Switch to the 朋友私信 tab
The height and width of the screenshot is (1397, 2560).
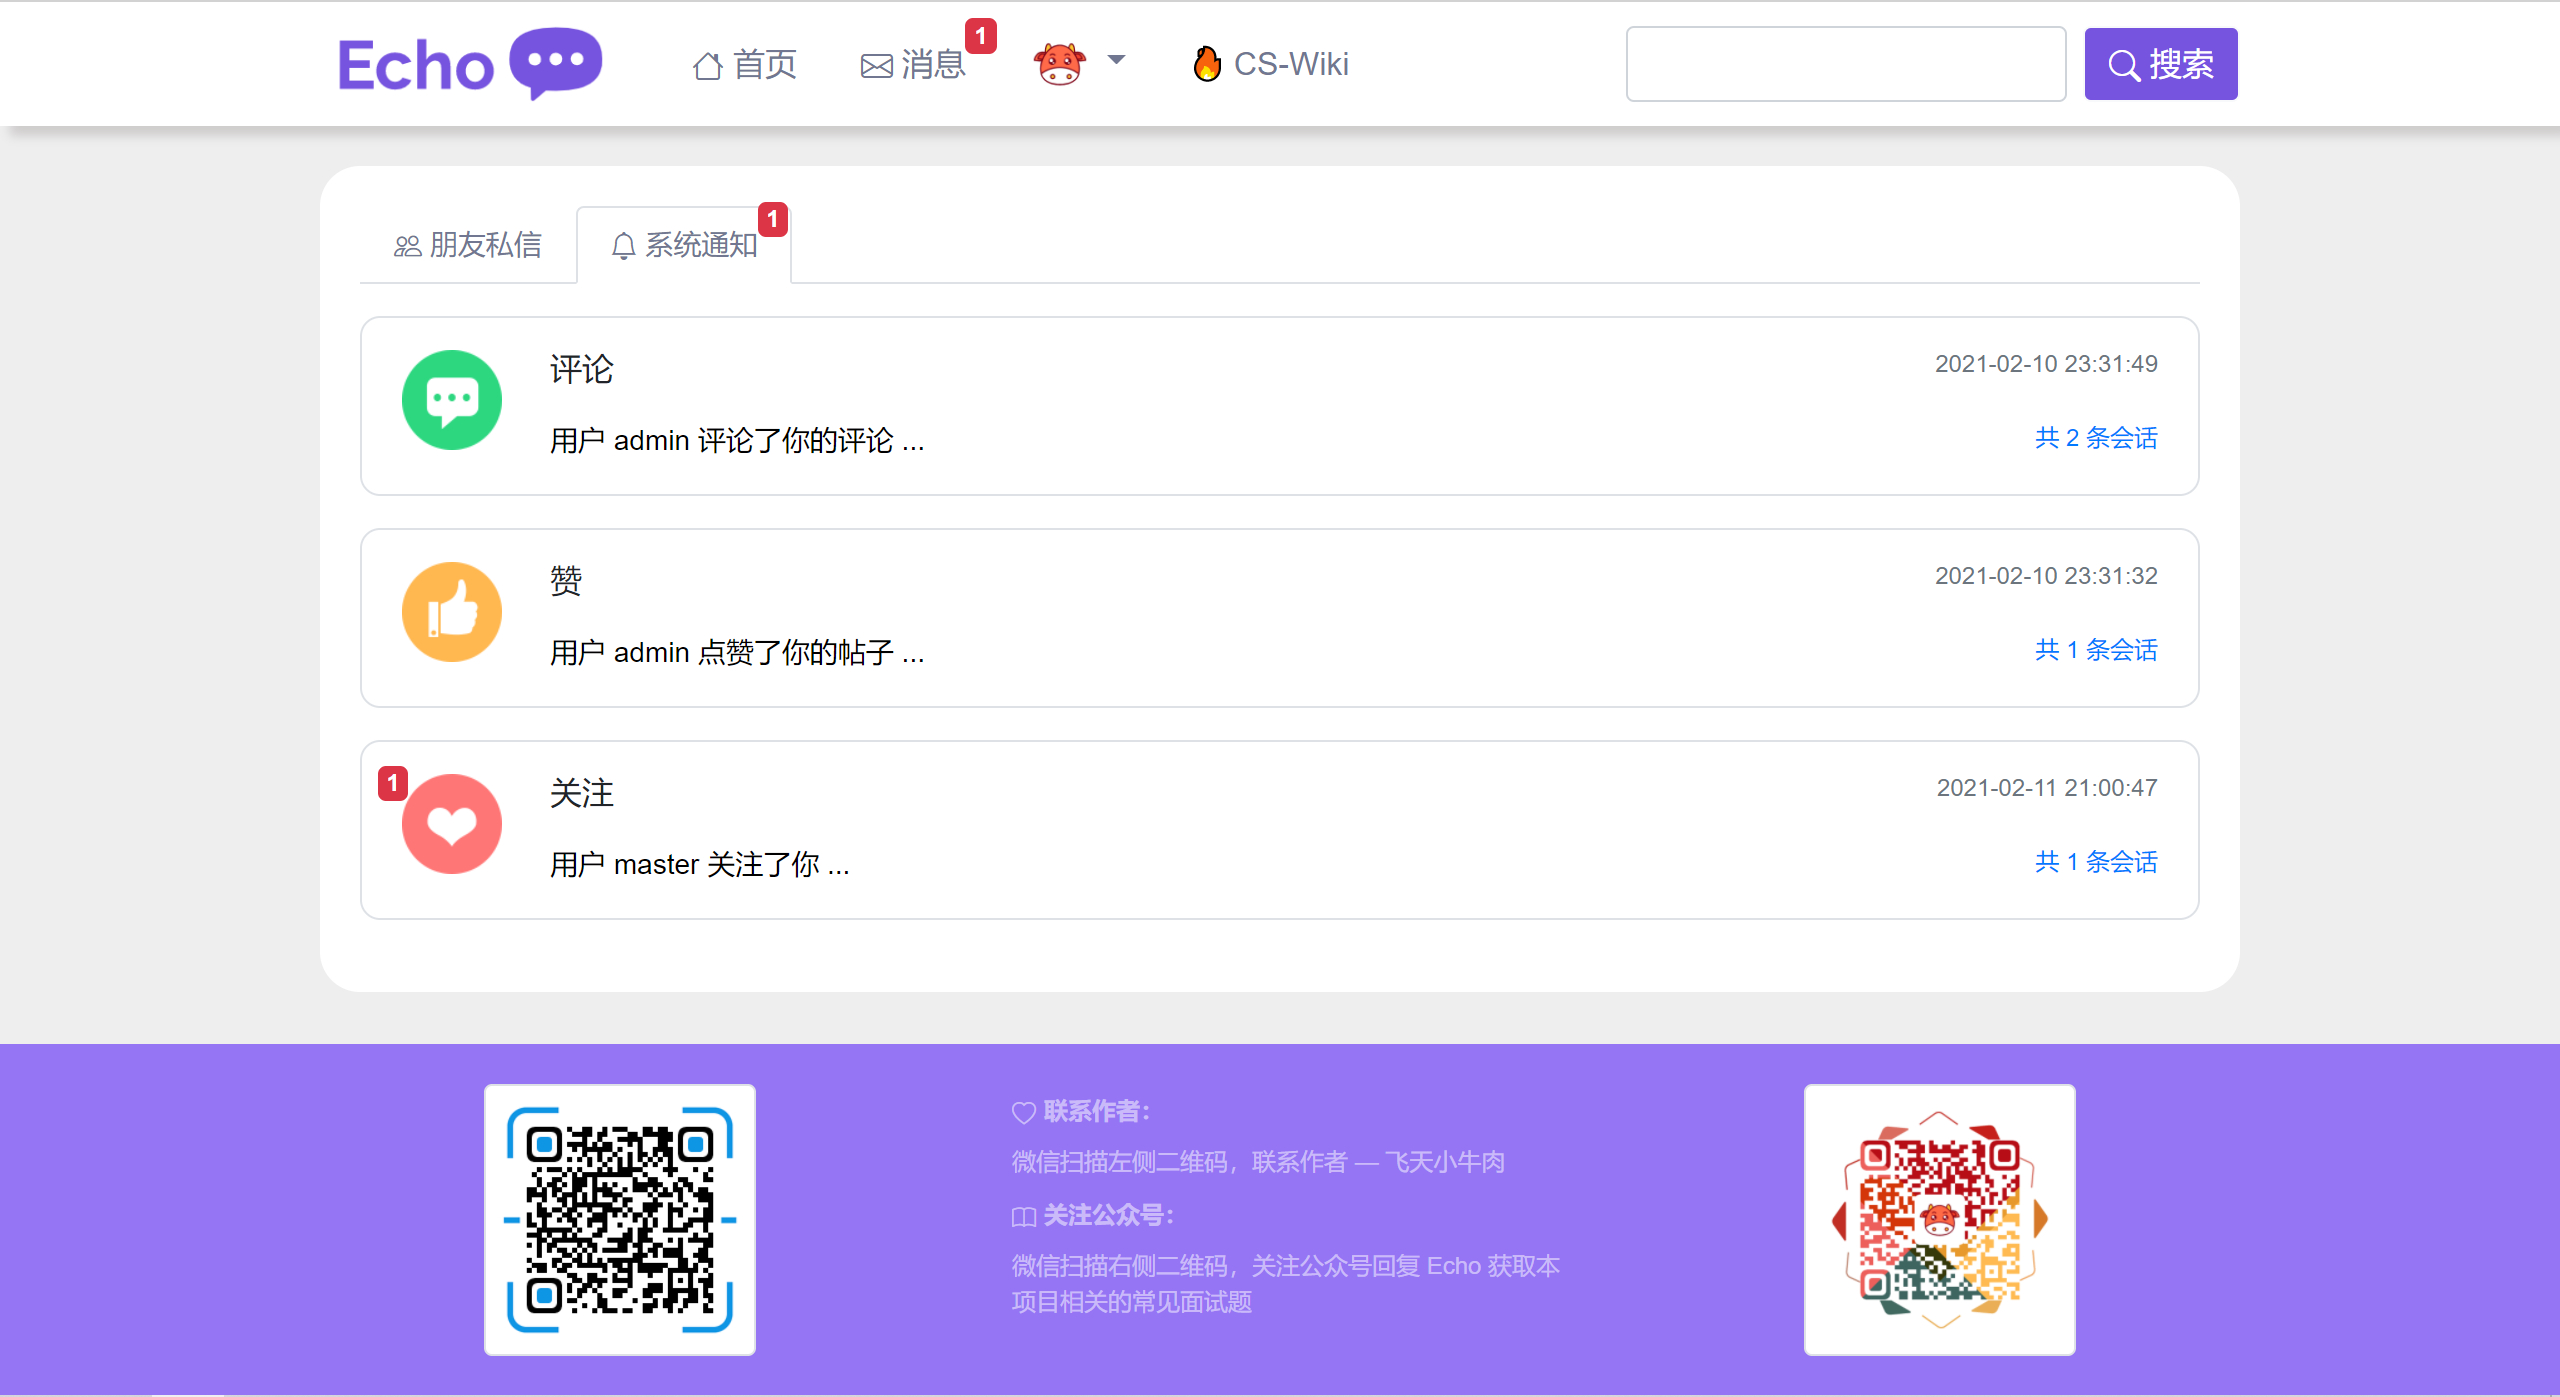click(468, 245)
